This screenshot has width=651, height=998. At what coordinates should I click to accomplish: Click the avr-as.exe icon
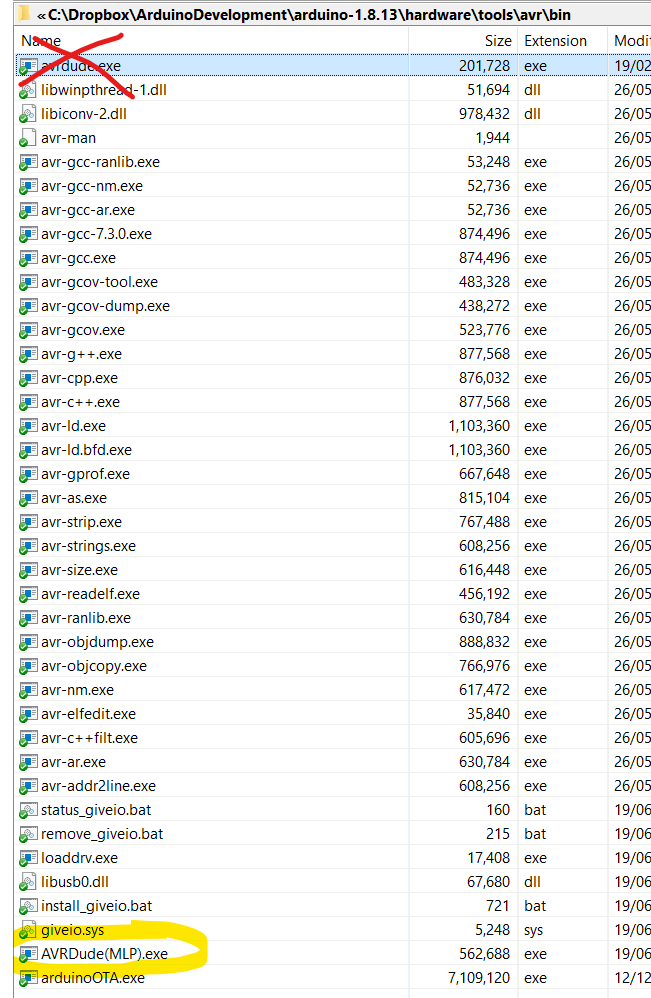click(27, 498)
